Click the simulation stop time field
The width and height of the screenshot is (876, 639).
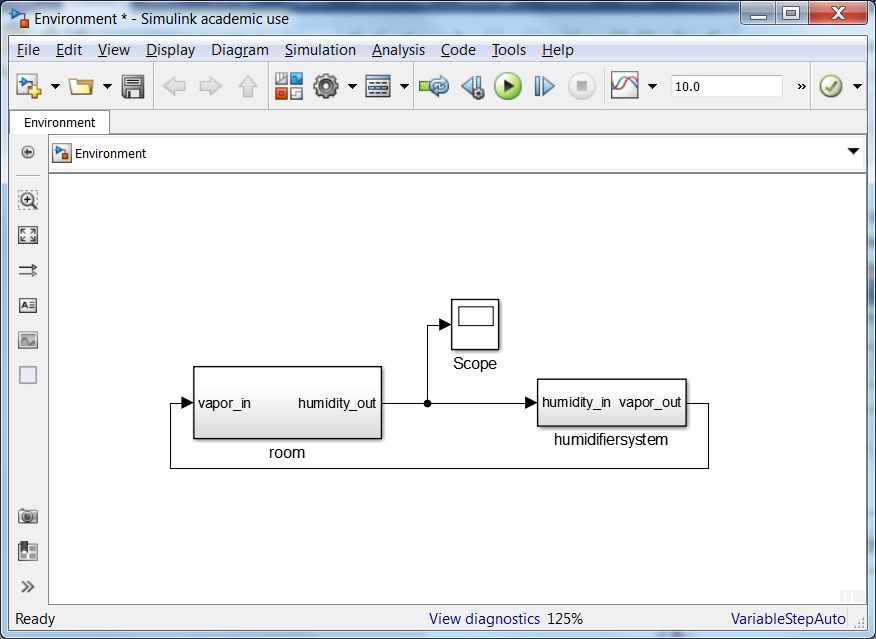pyautogui.click(x=726, y=87)
